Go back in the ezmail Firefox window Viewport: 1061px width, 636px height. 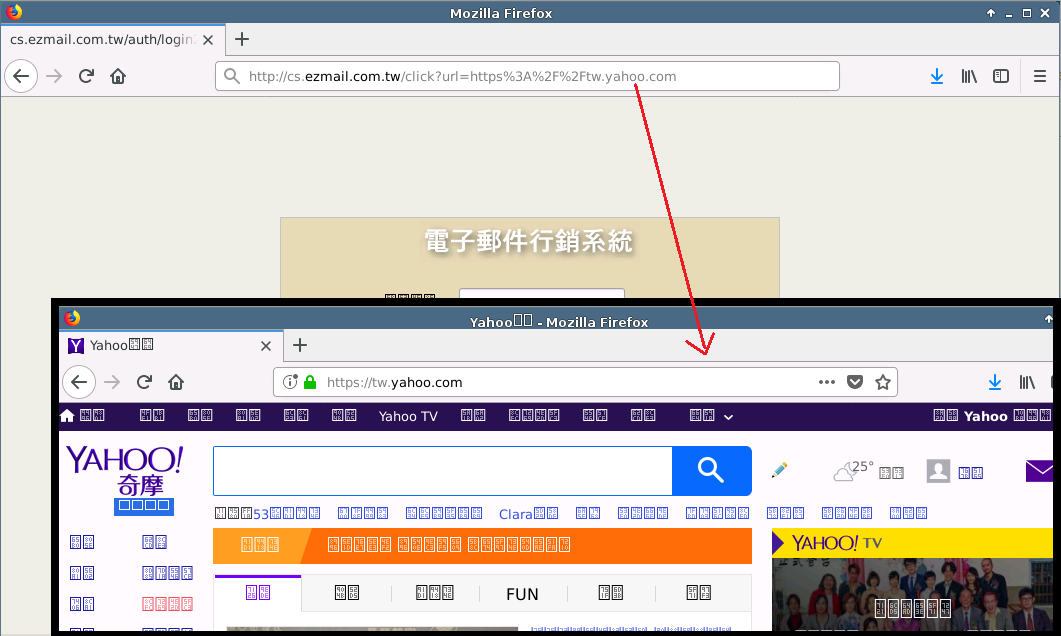click(21, 76)
